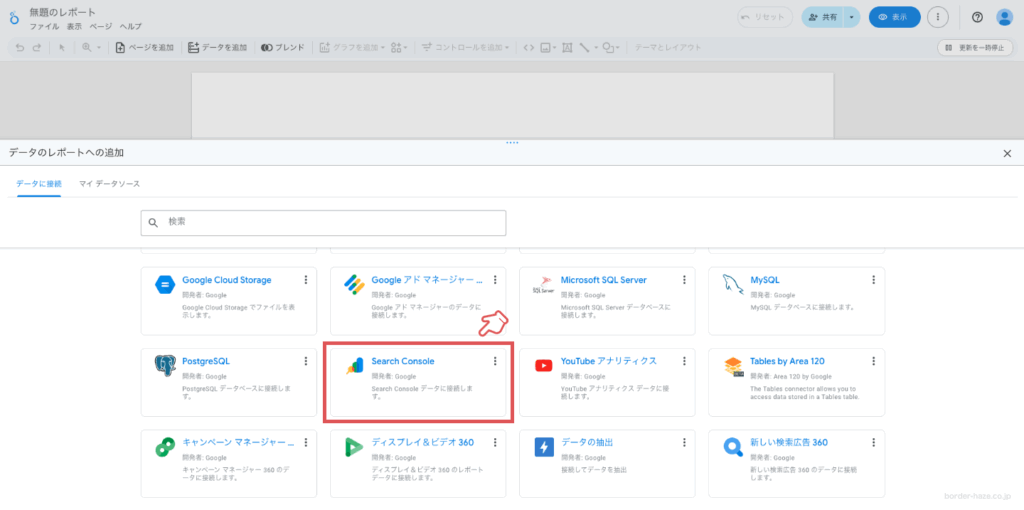Open options menu for MySQL card
Viewport: 1024px width, 510px height.
pos(874,280)
